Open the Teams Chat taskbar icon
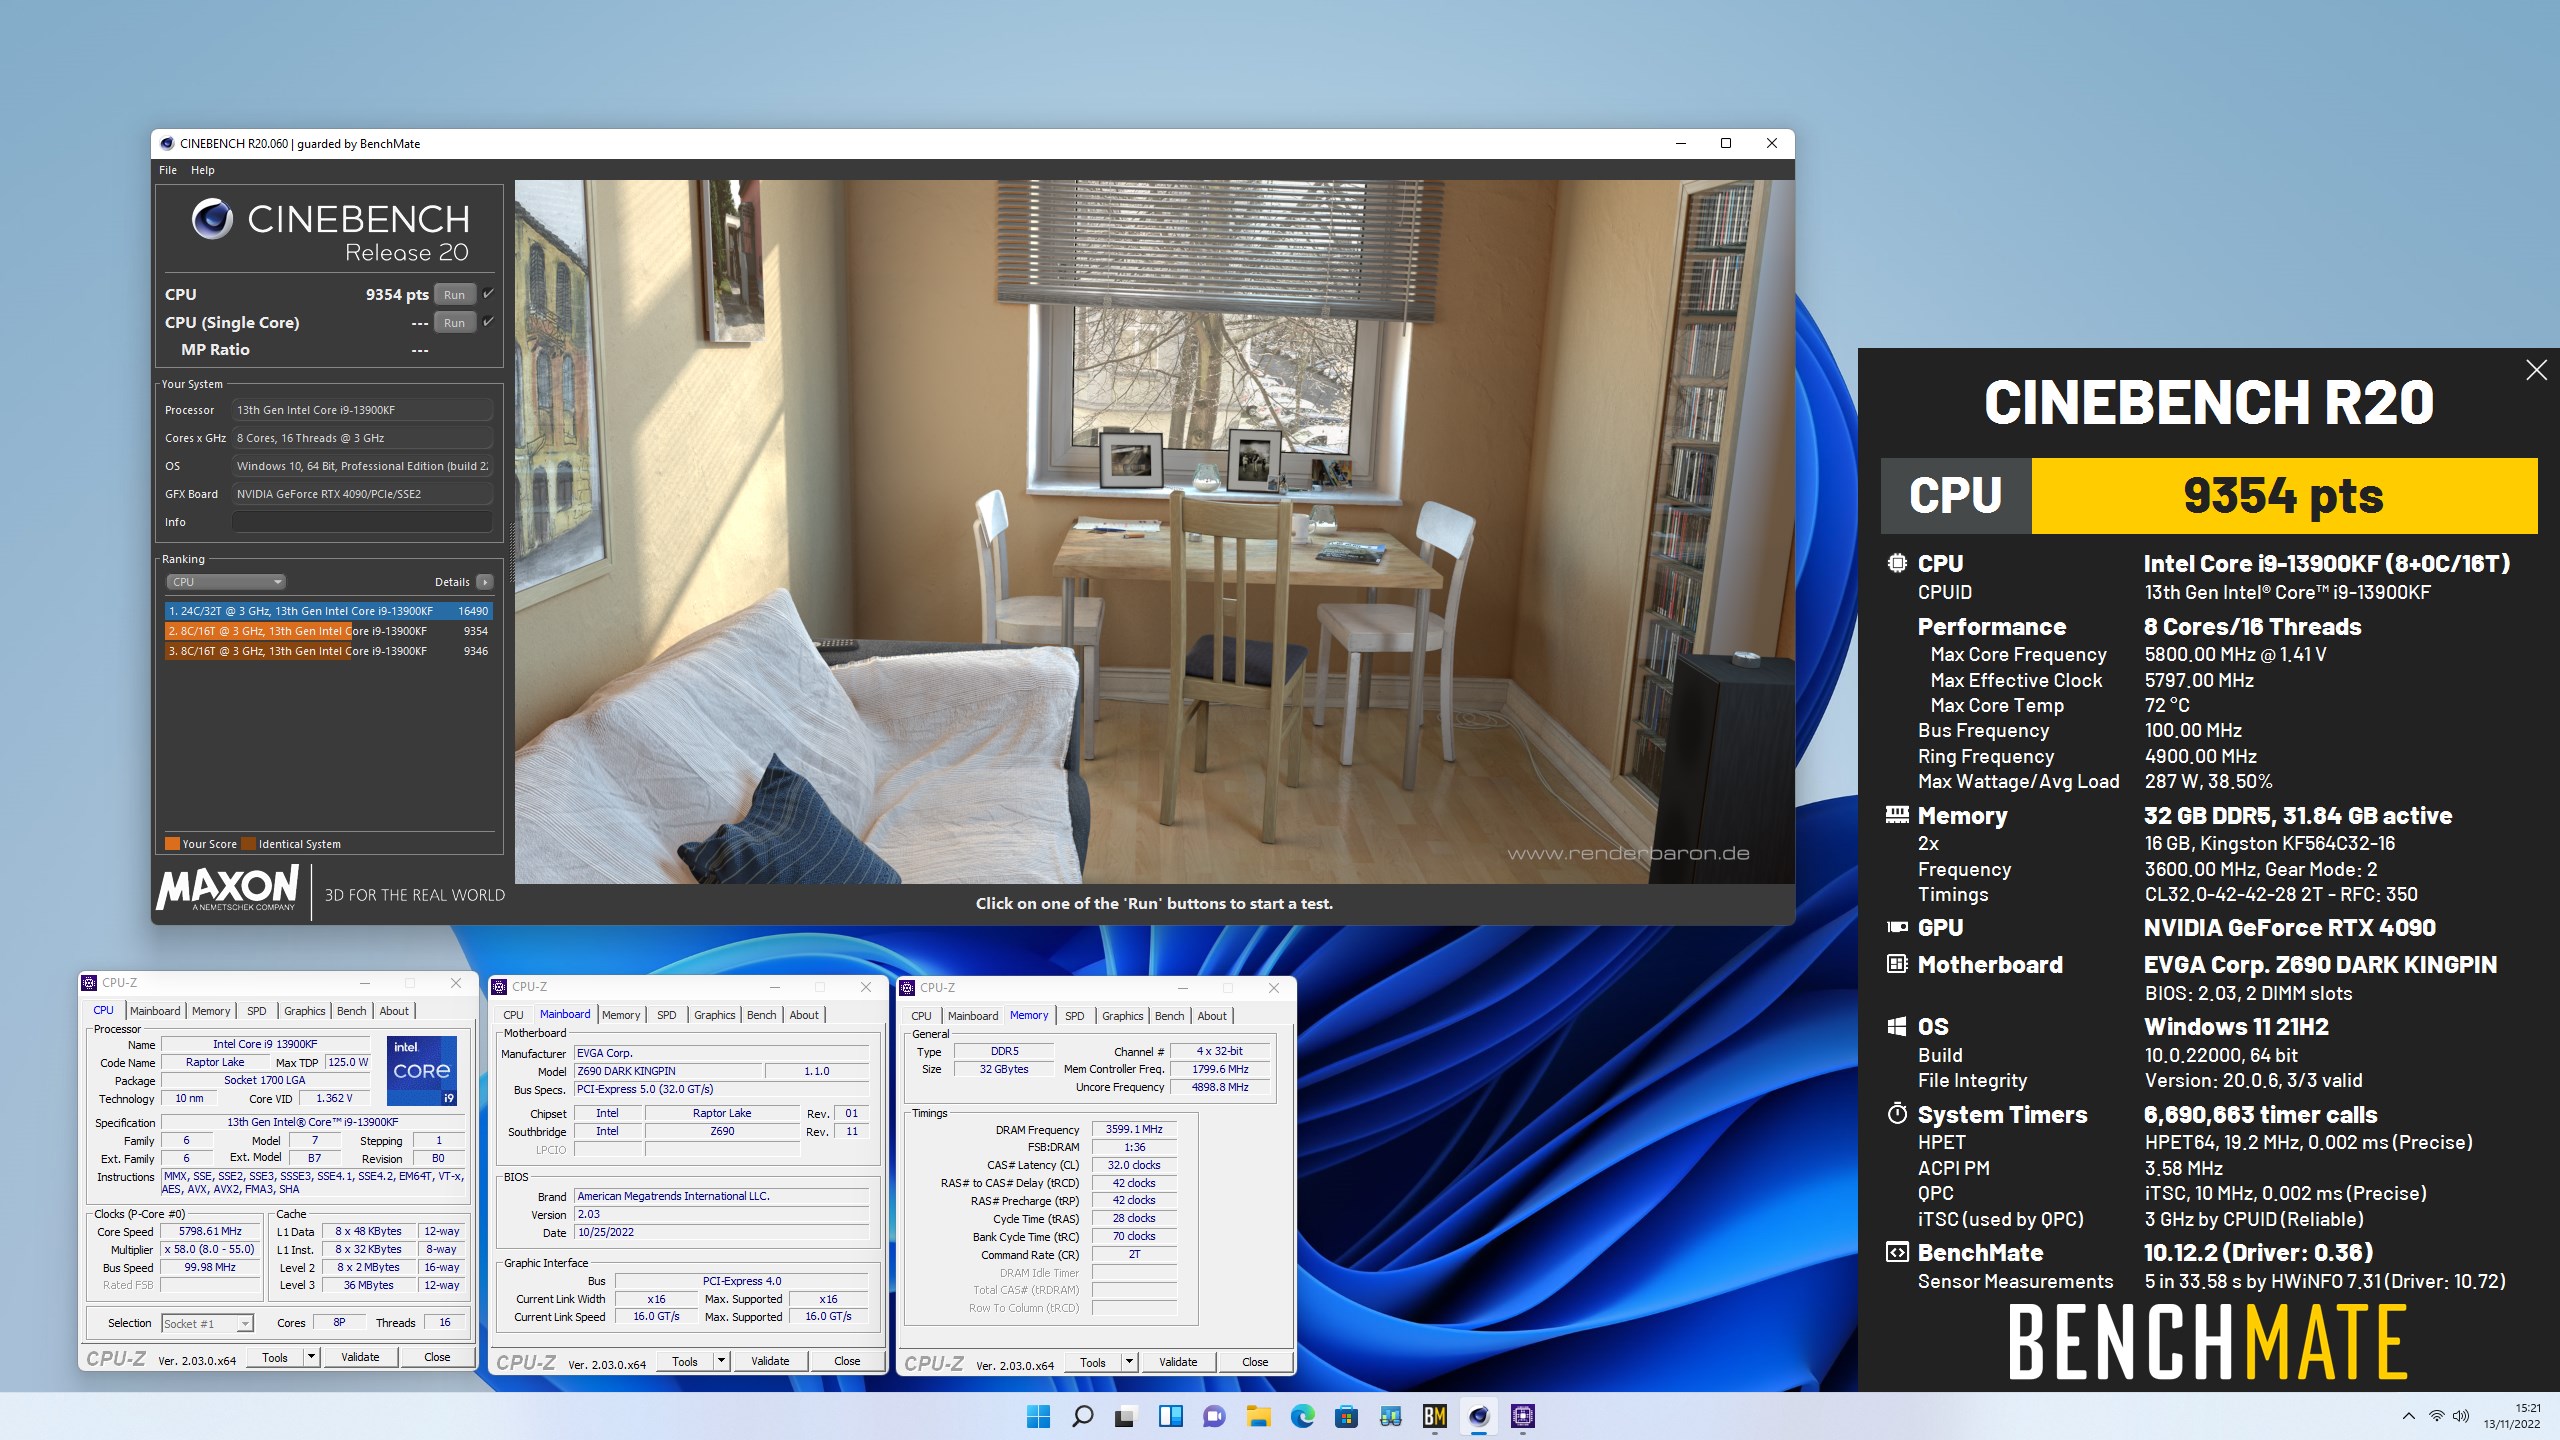This screenshot has height=1440, width=2560. coord(1214,1416)
